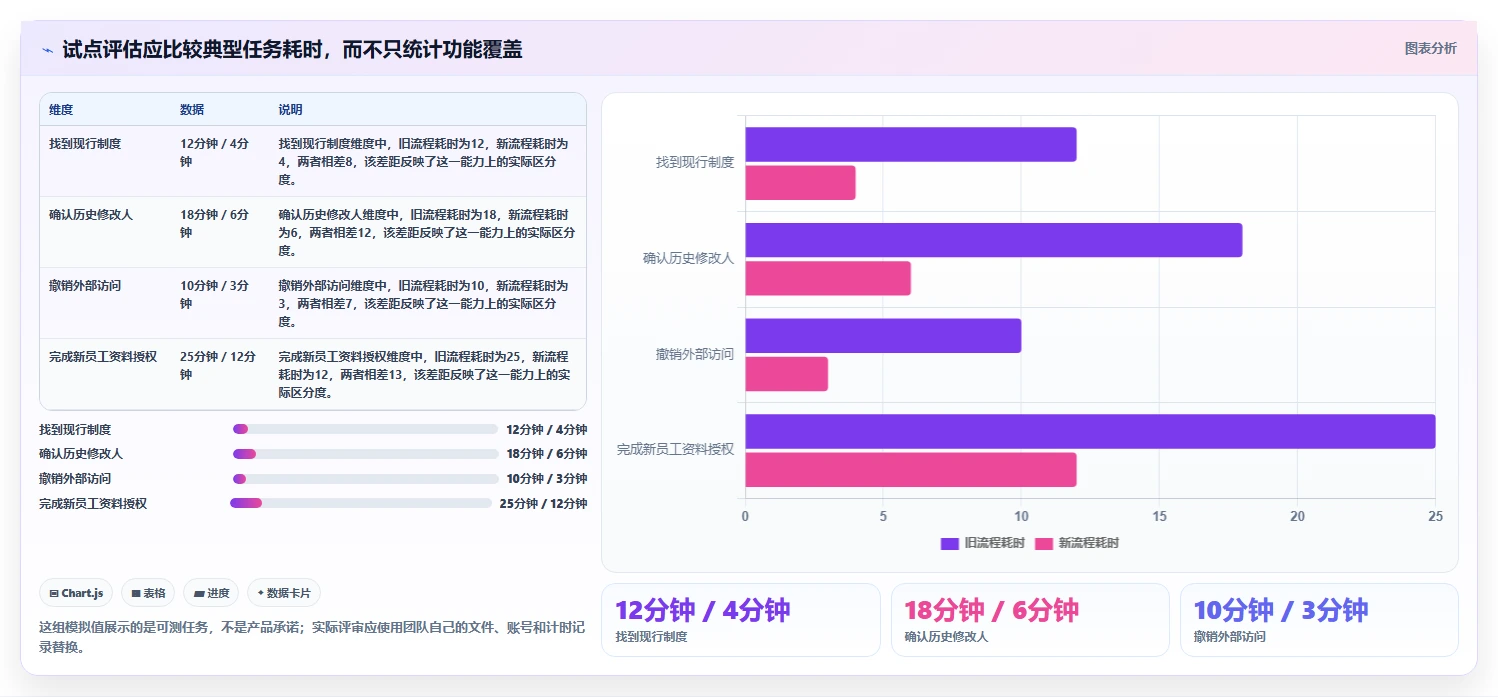Viewport: 1498px width, 697px height.
Task: Select the 表格 chip
Action: coord(148,593)
